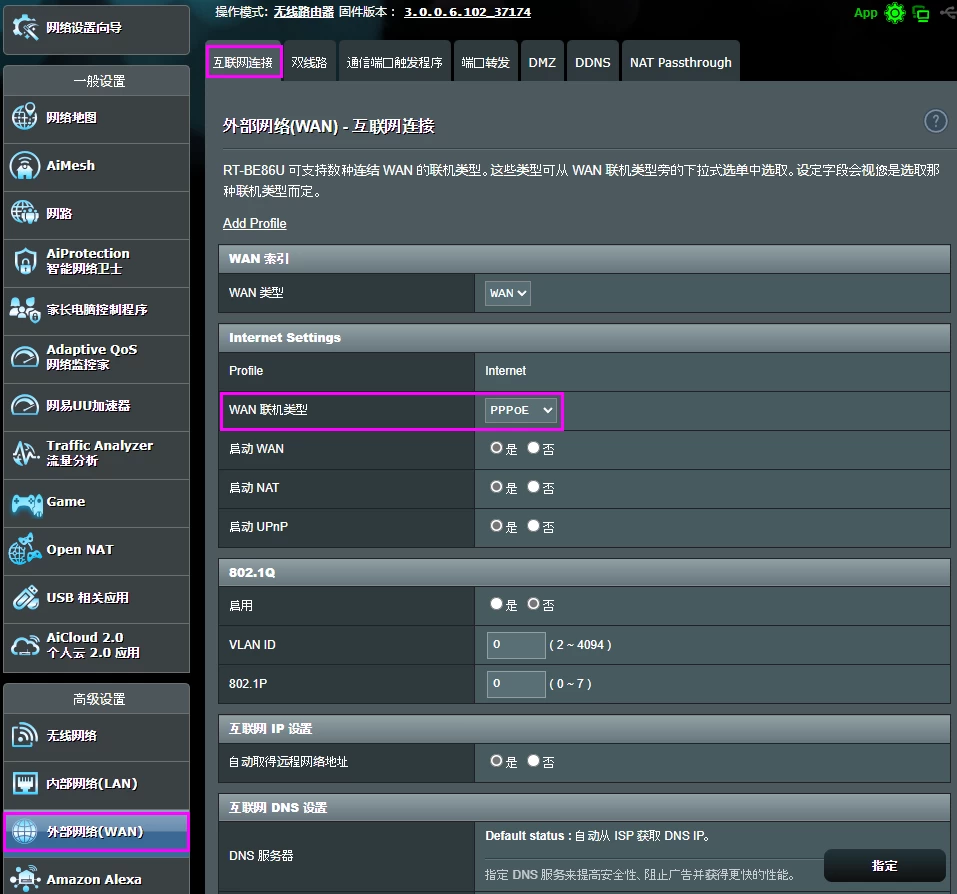This screenshot has width=957, height=894.
Task: Open the Open NAT page
Action: (96, 551)
